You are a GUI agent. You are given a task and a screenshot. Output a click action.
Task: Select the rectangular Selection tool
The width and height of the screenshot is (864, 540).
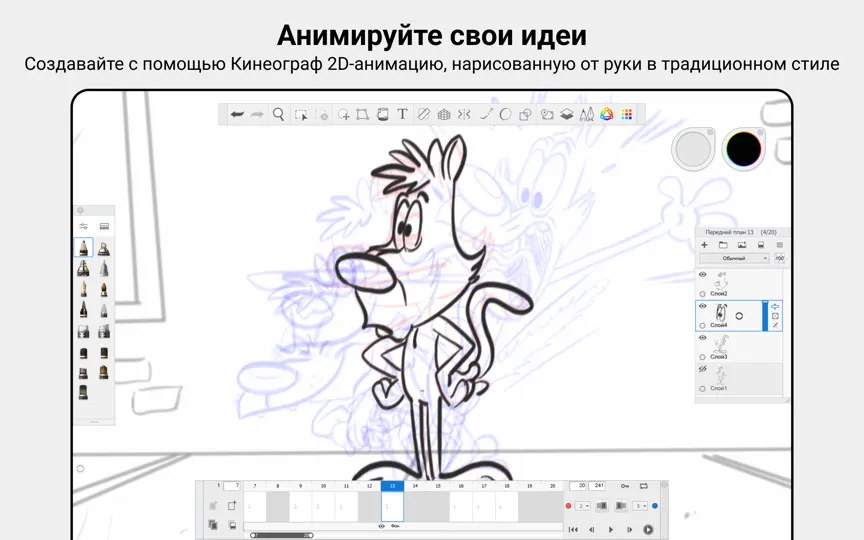301,115
